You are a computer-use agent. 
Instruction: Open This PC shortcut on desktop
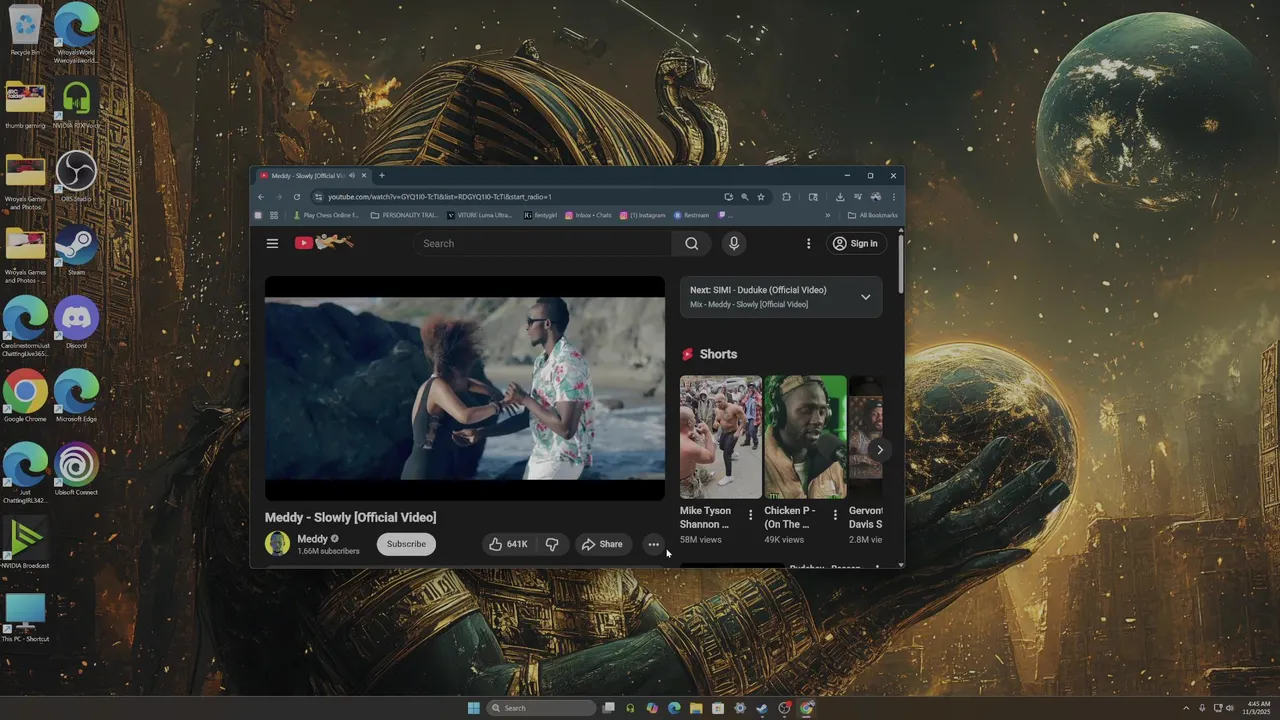25,617
